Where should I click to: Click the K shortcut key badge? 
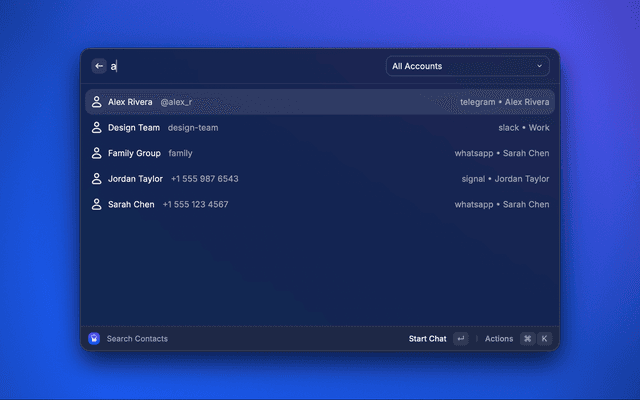coord(545,339)
